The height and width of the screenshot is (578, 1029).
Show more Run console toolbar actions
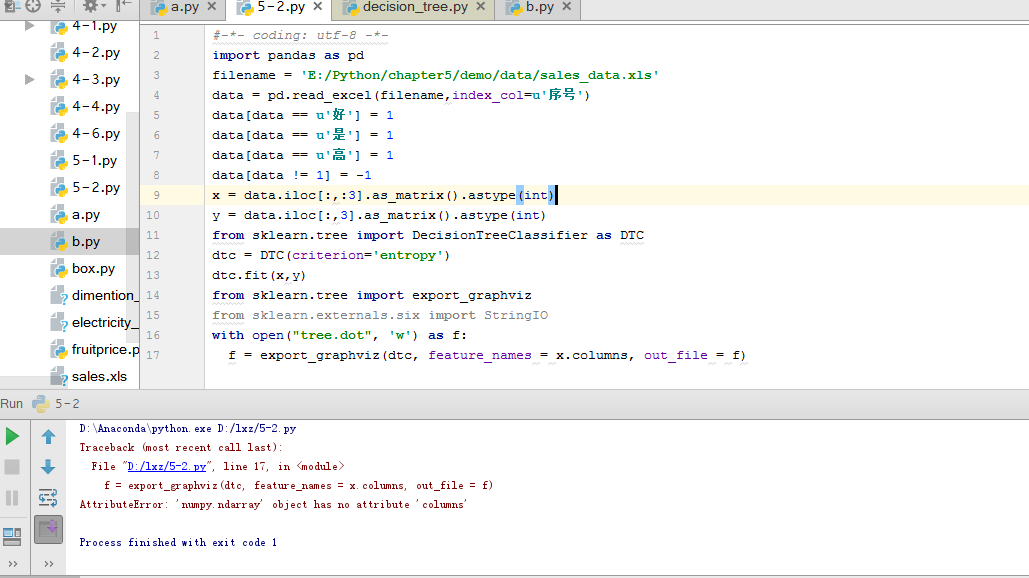pos(48,564)
